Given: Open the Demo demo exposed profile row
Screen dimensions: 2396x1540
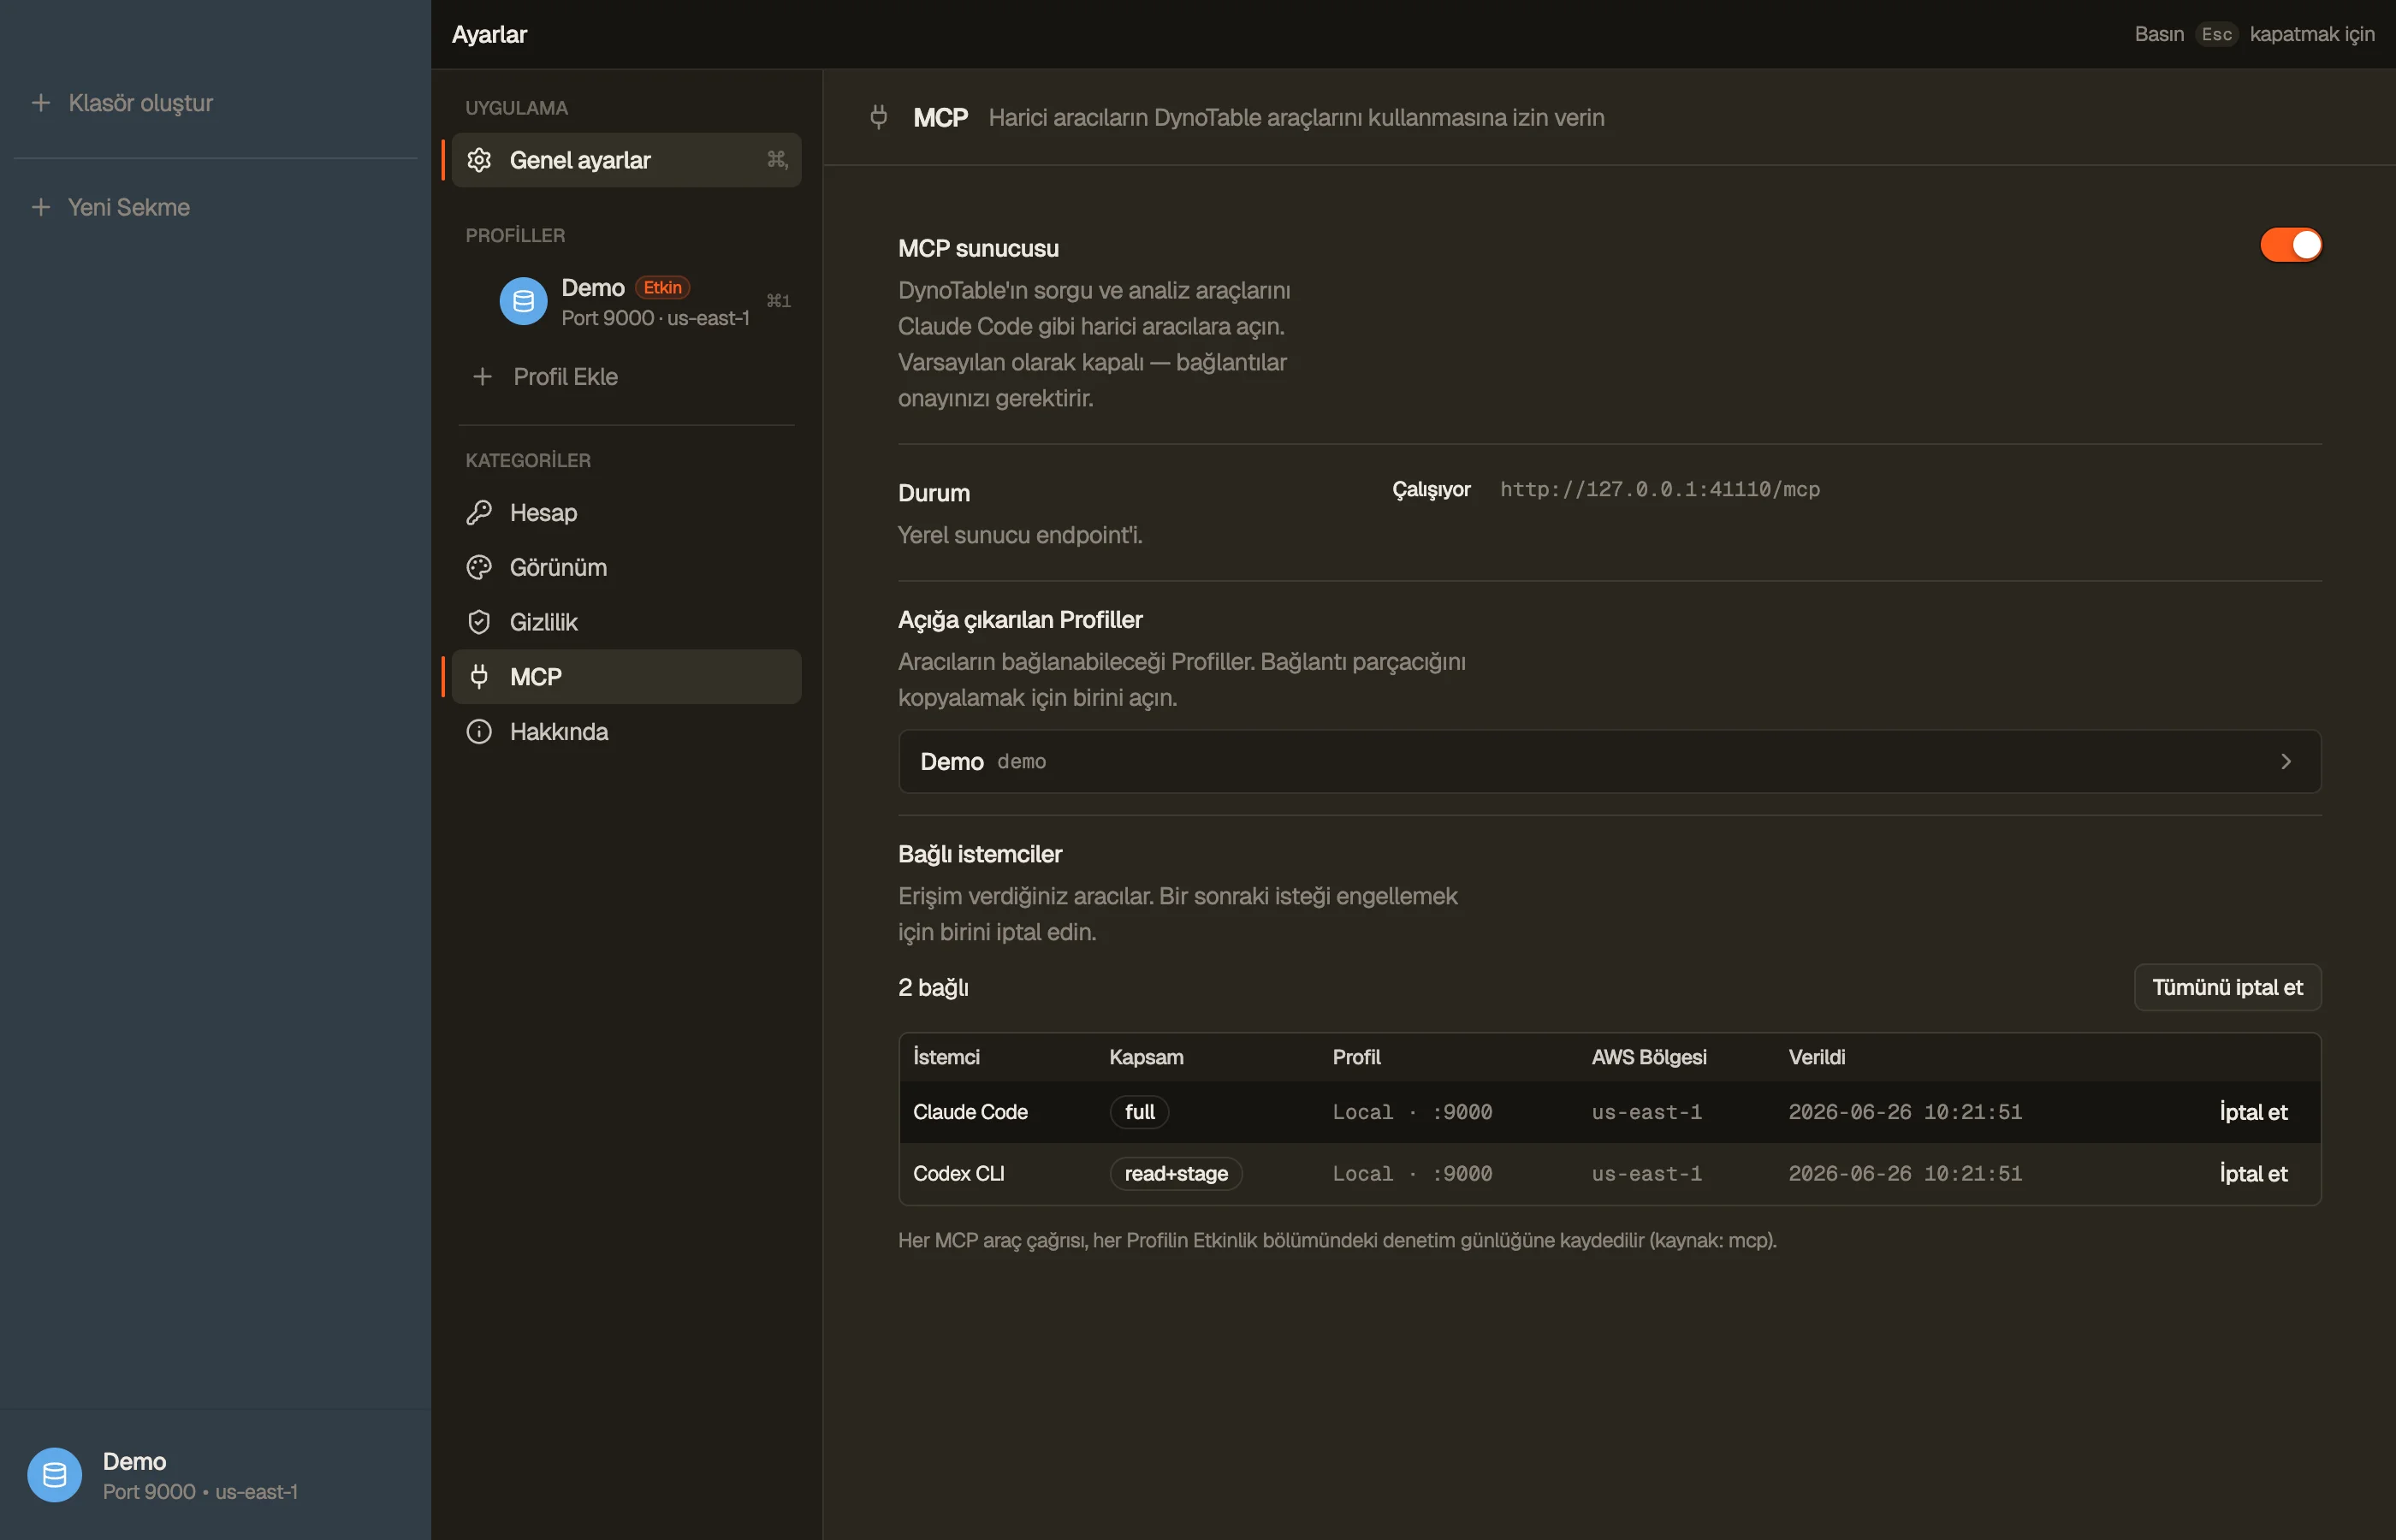Looking at the screenshot, I should point(1609,762).
